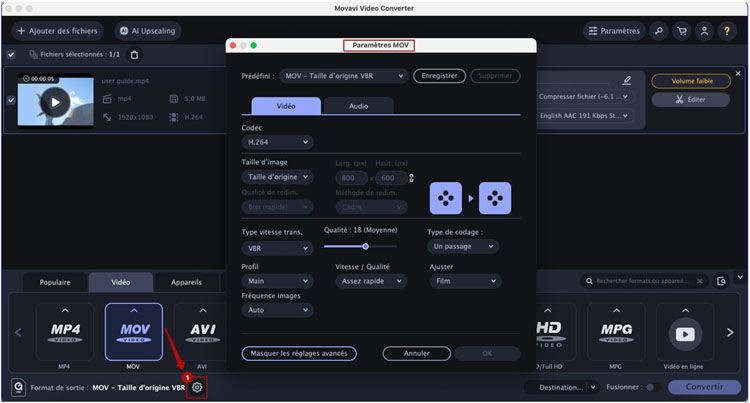Open the Profil Main dropdown
The width and height of the screenshot is (750, 403).
[277, 281]
